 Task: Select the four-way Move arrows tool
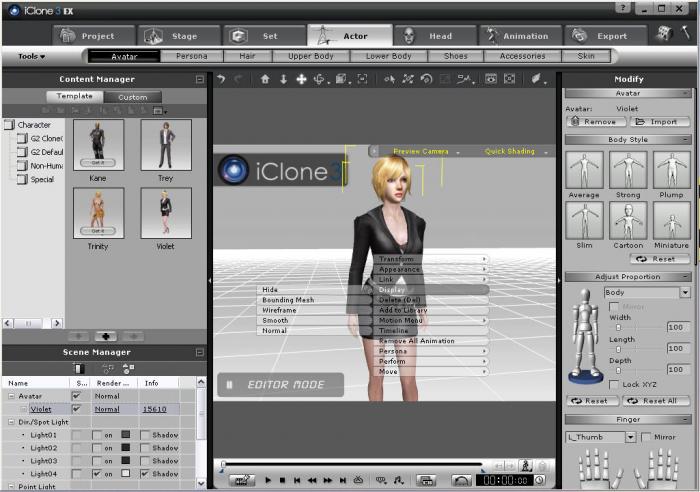301,79
